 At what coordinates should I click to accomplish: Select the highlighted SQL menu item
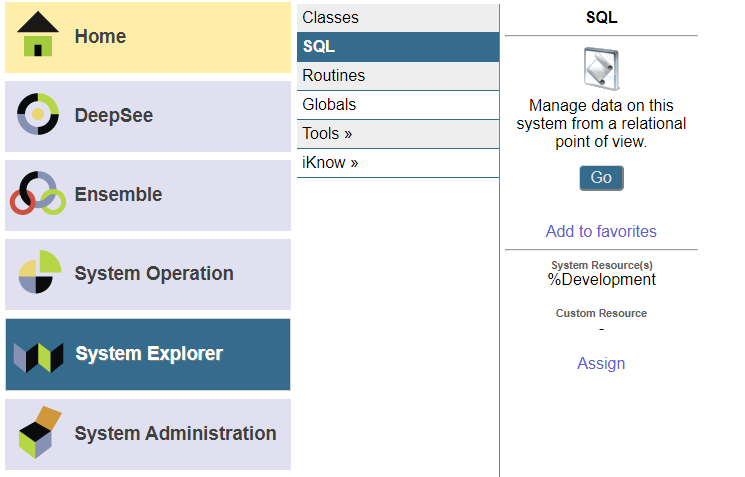[398, 47]
